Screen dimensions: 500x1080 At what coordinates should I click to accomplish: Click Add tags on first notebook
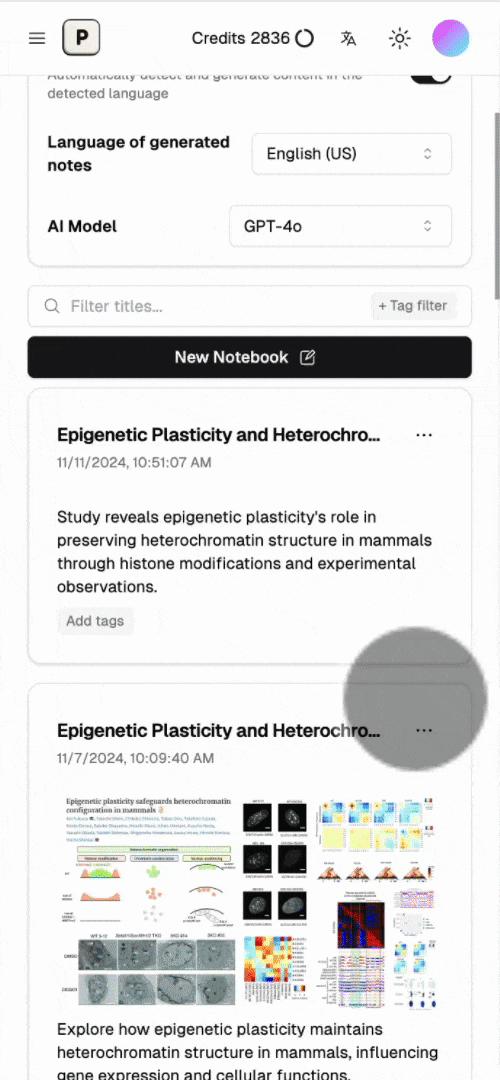[x=95, y=621]
